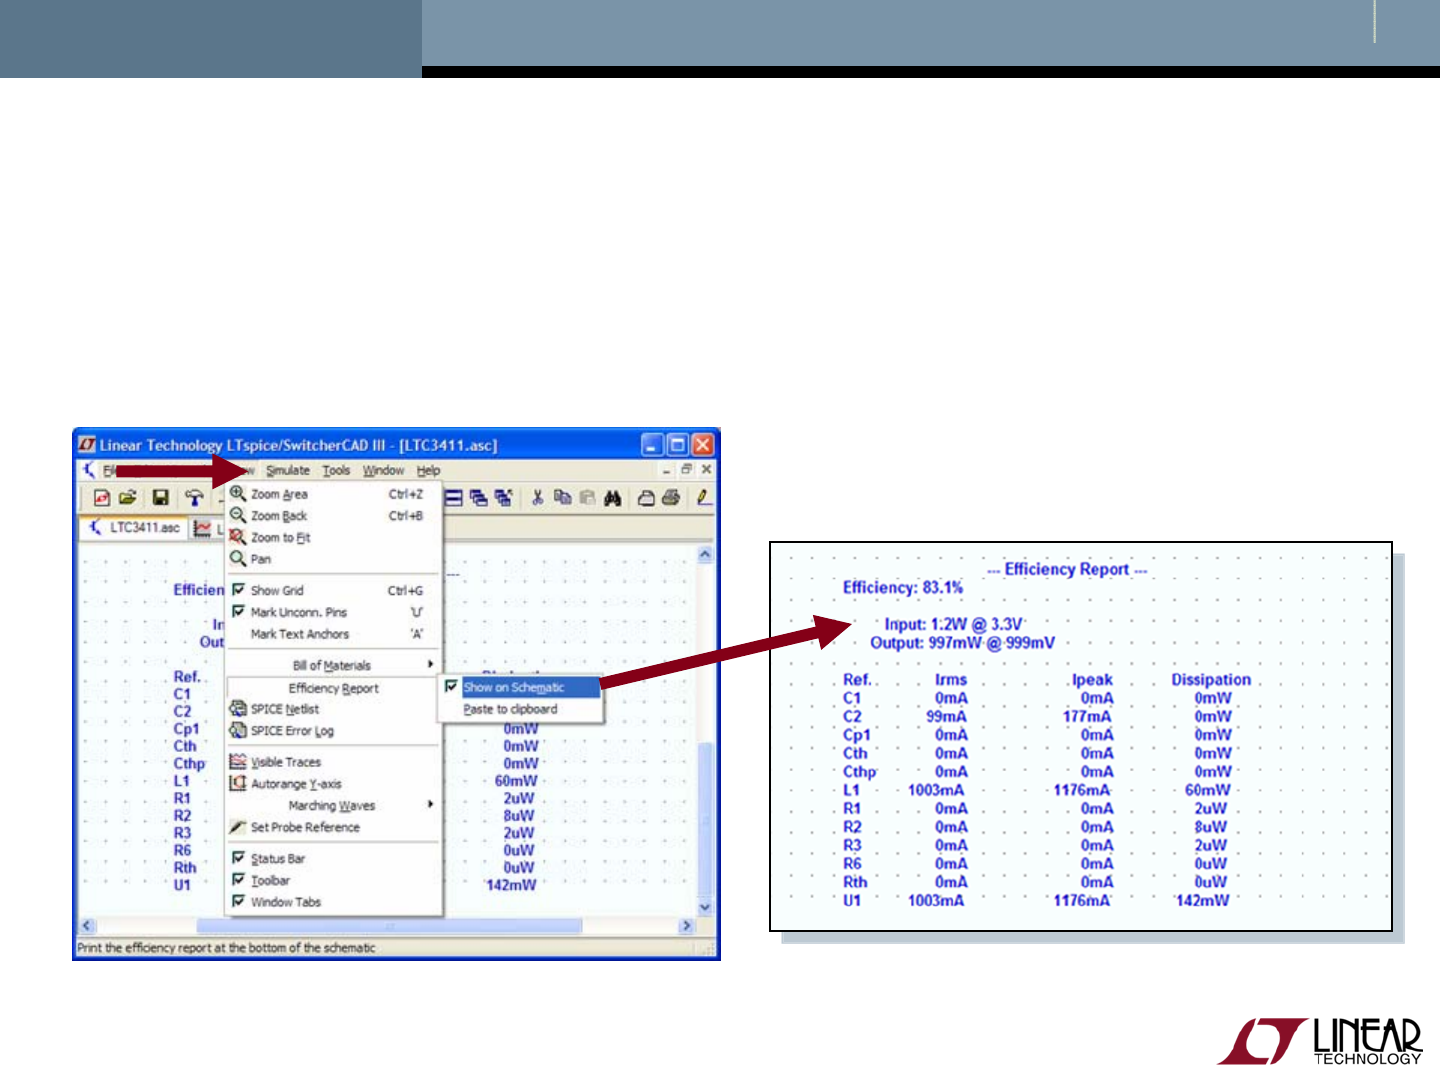Toggle Mark Unconn. Pins option
The height and width of the screenshot is (1068, 1440).
334,613
